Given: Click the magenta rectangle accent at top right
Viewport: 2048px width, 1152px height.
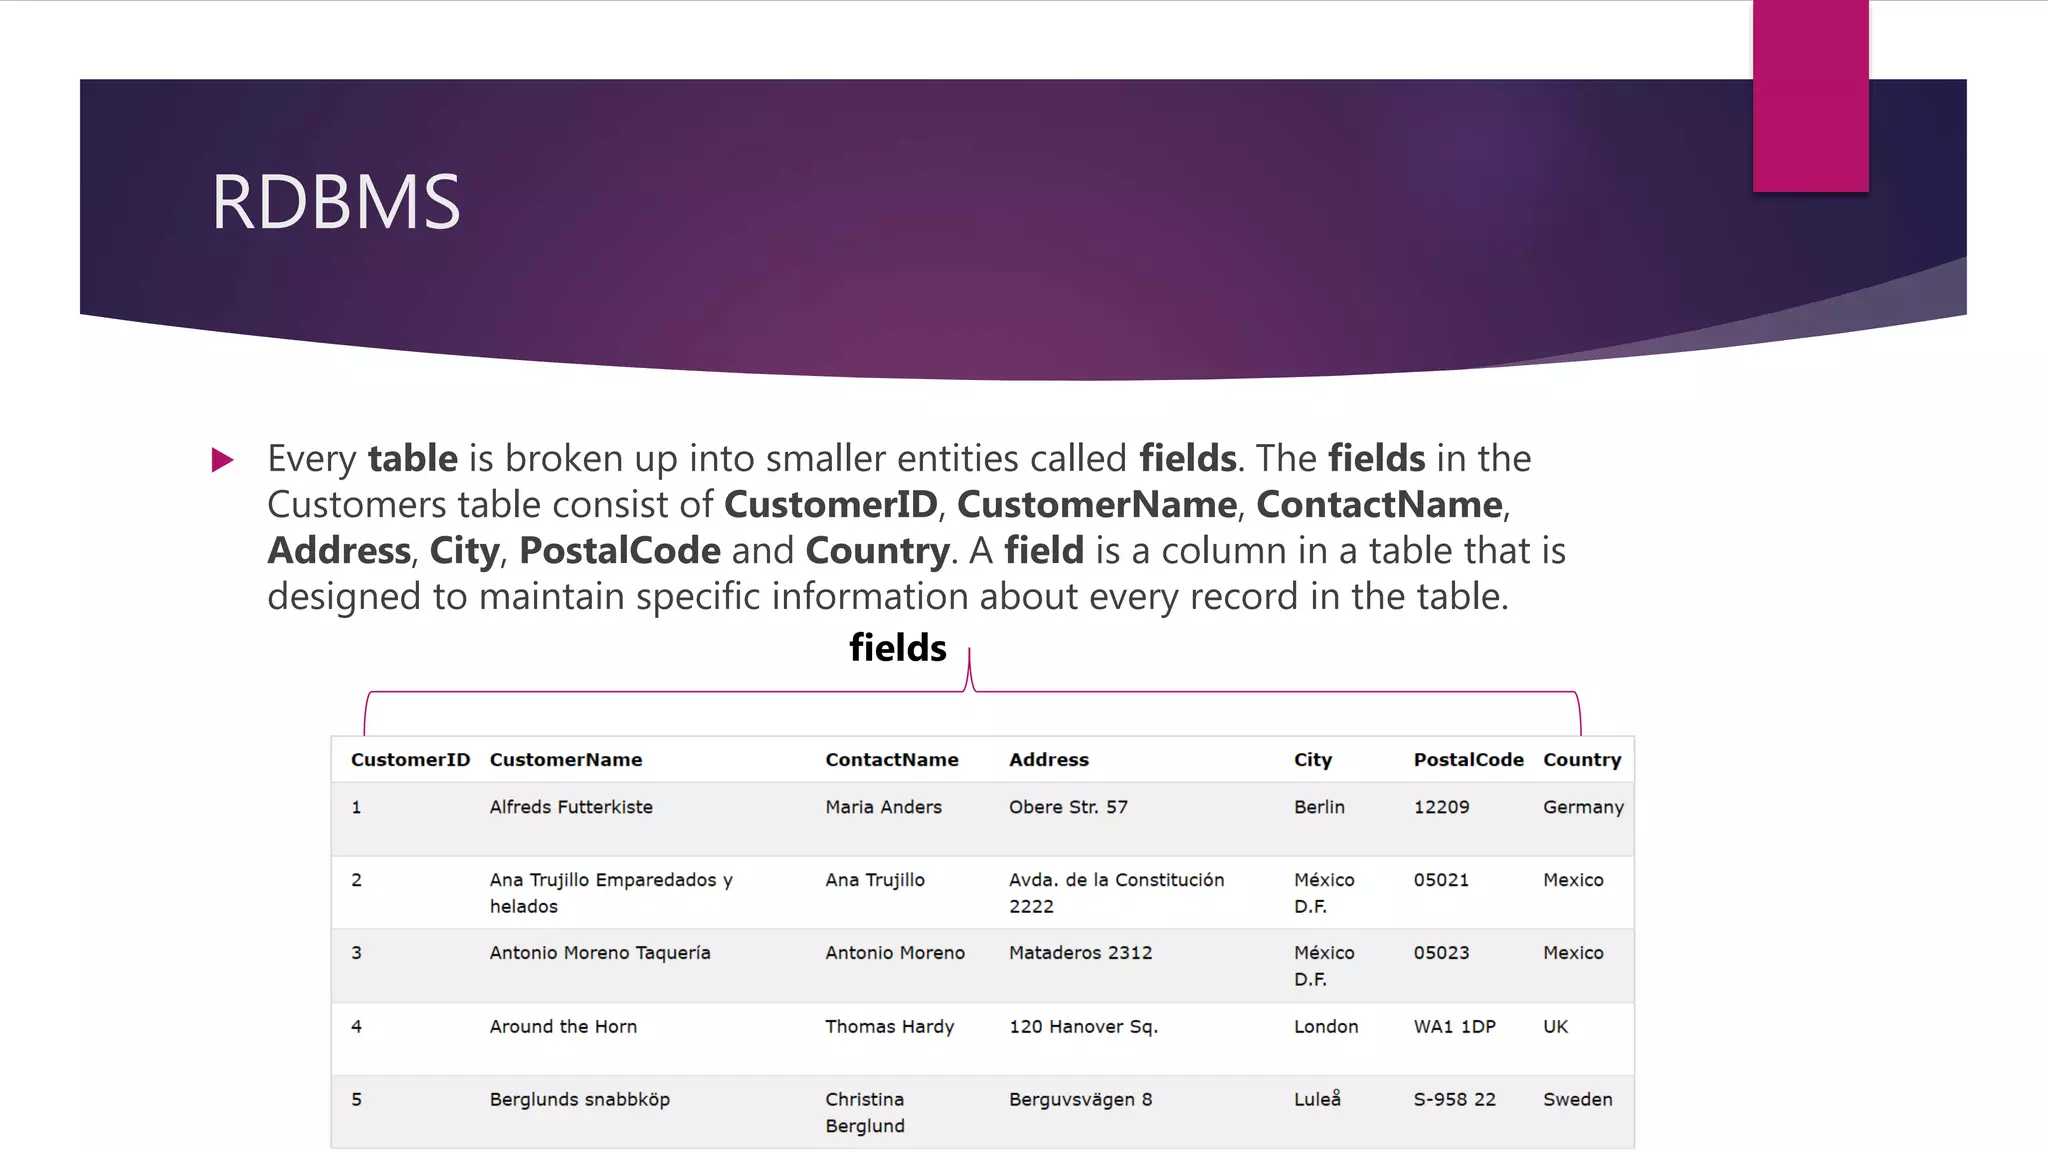Looking at the screenshot, I should click(1810, 96).
